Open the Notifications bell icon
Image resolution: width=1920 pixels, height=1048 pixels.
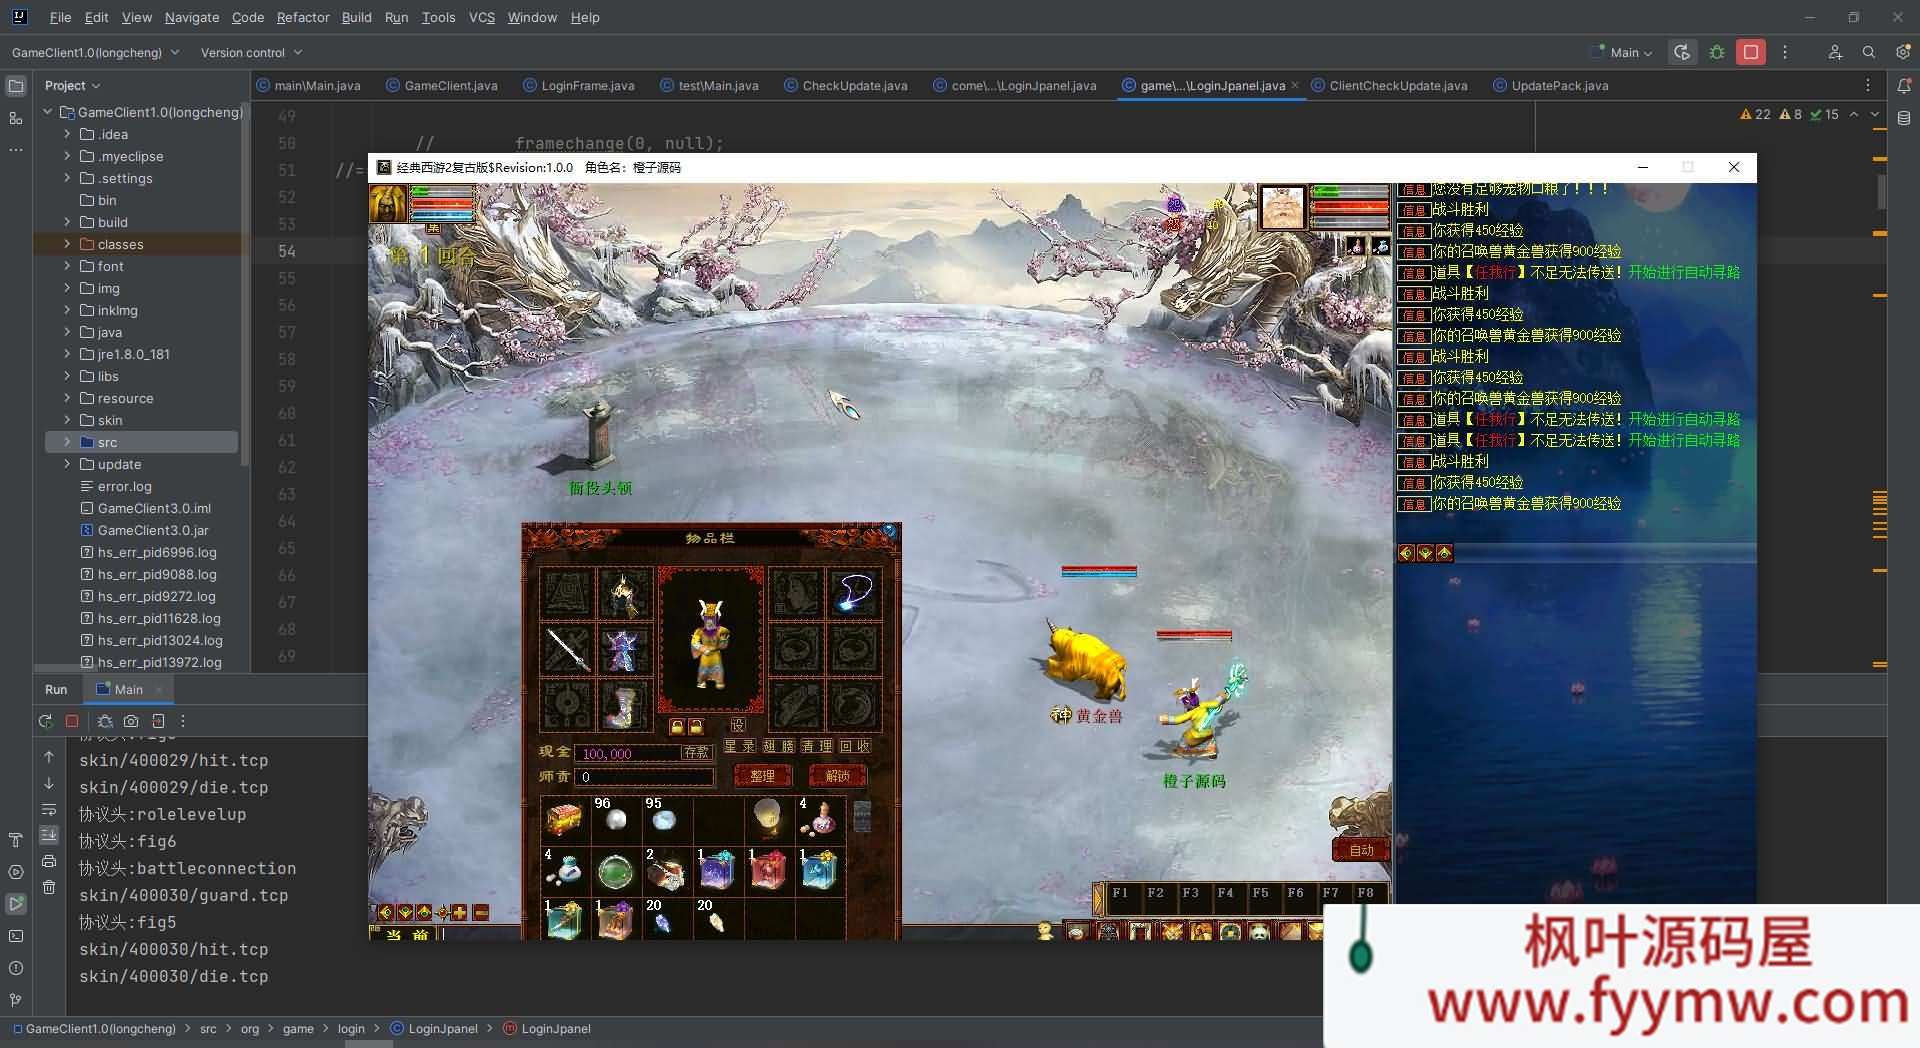pyautogui.click(x=1904, y=86)
